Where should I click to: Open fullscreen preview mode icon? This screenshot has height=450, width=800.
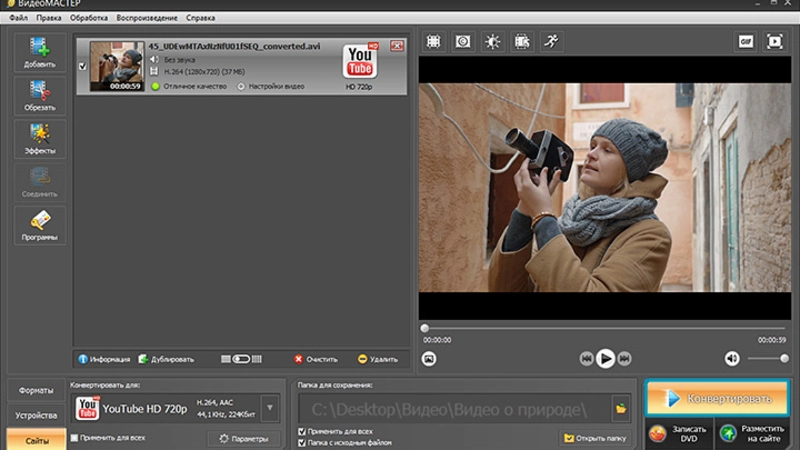coord(775,41)
